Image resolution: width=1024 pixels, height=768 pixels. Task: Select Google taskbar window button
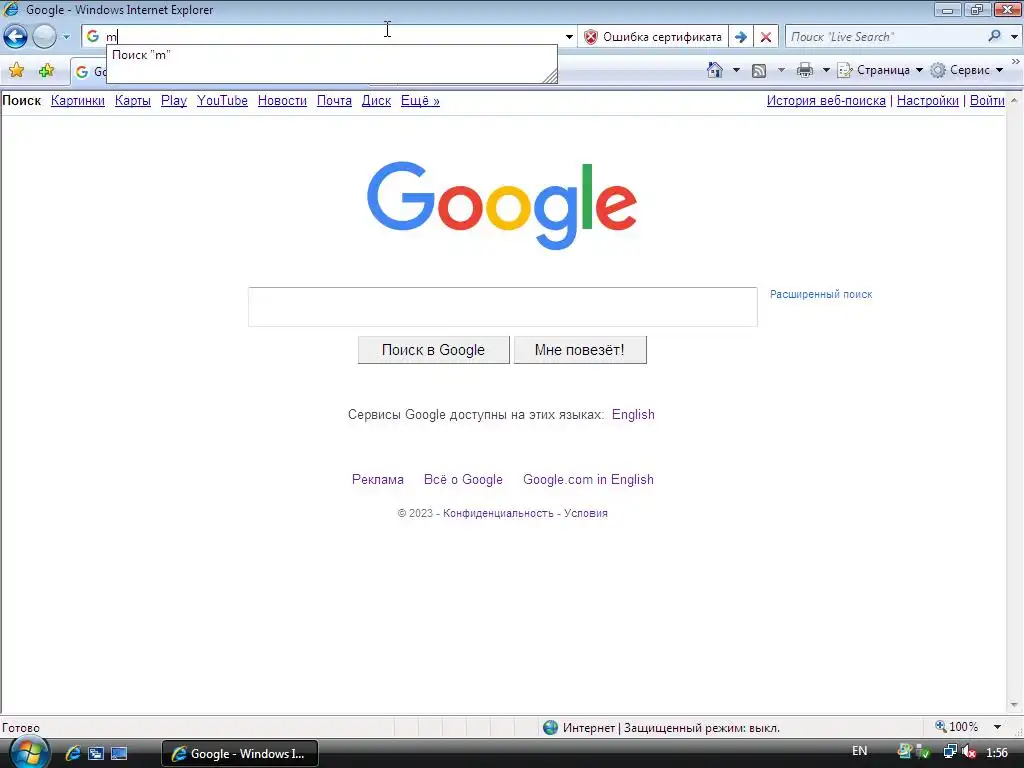click(x=240, y=754)
